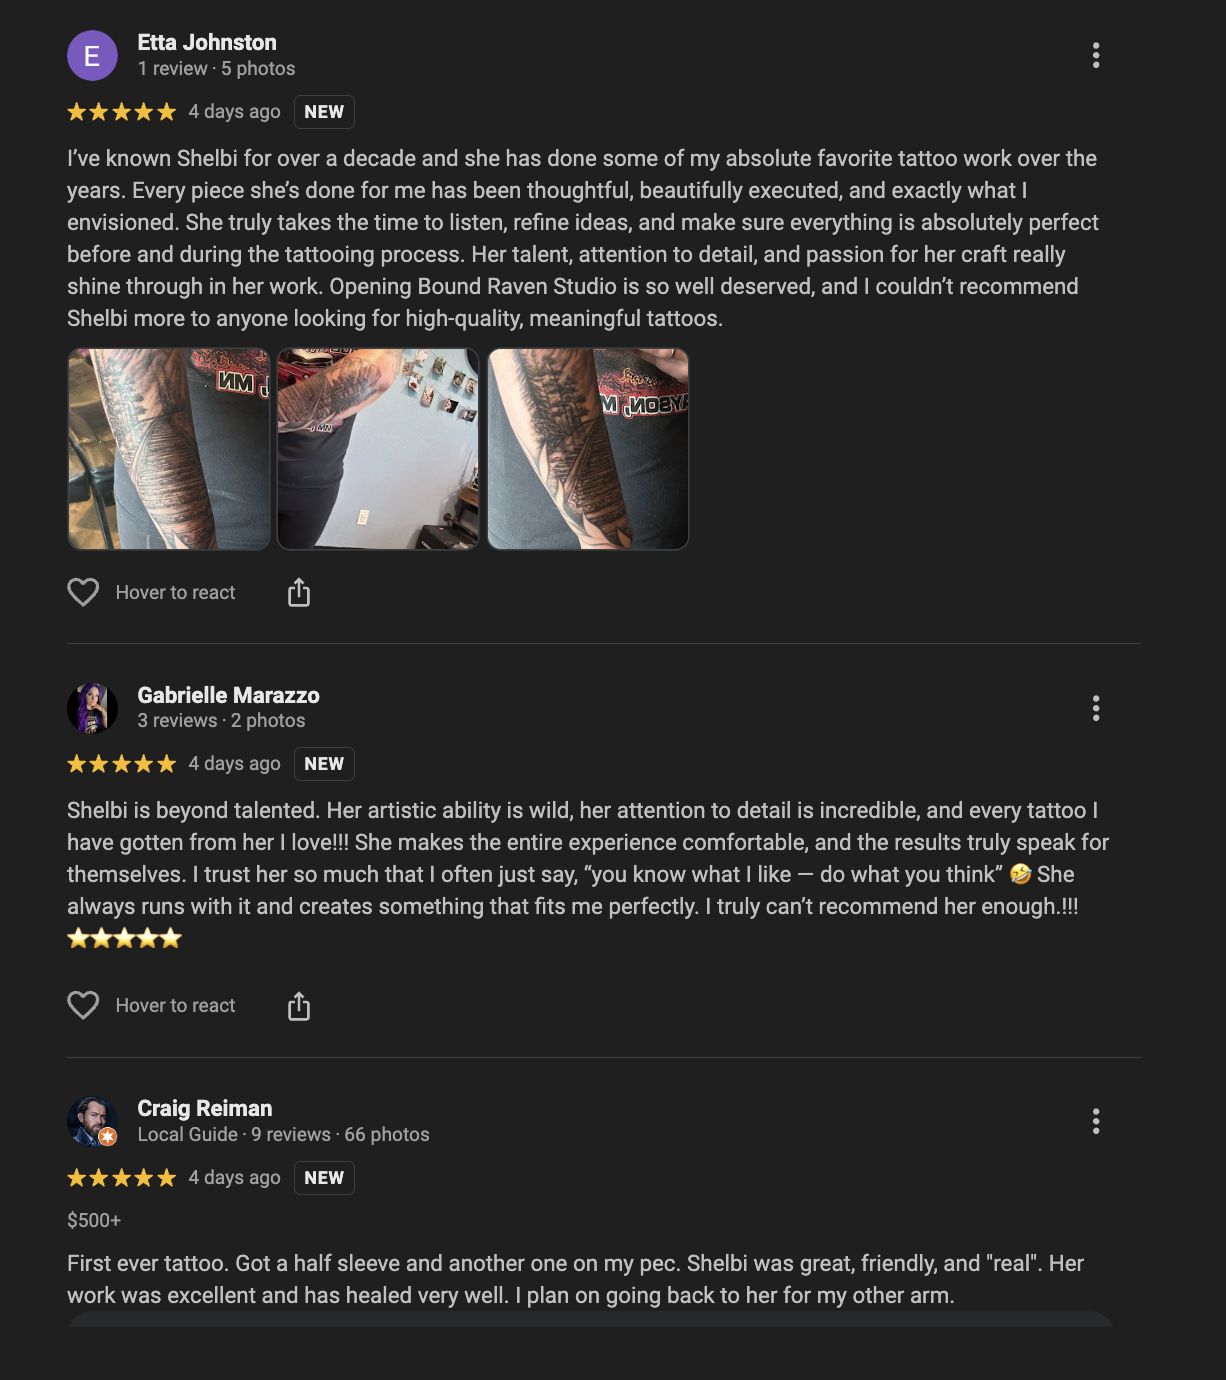The height and width of the screenshot is (1380, 1226).
Task: Share Etta Johnston's review
Action: (x=299, y=593)
